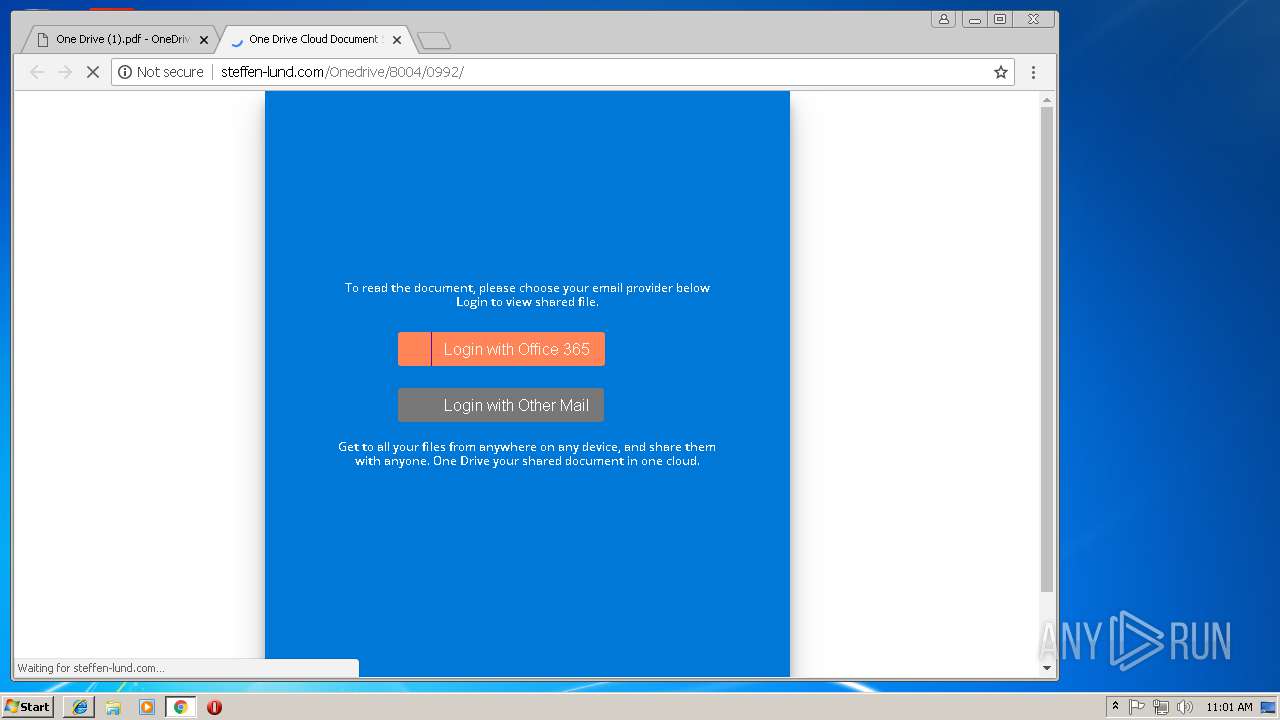This screenshot has width=1280, height=720.
Task: Click the 'Get to all your files' description text
Action: coord(527,454)
